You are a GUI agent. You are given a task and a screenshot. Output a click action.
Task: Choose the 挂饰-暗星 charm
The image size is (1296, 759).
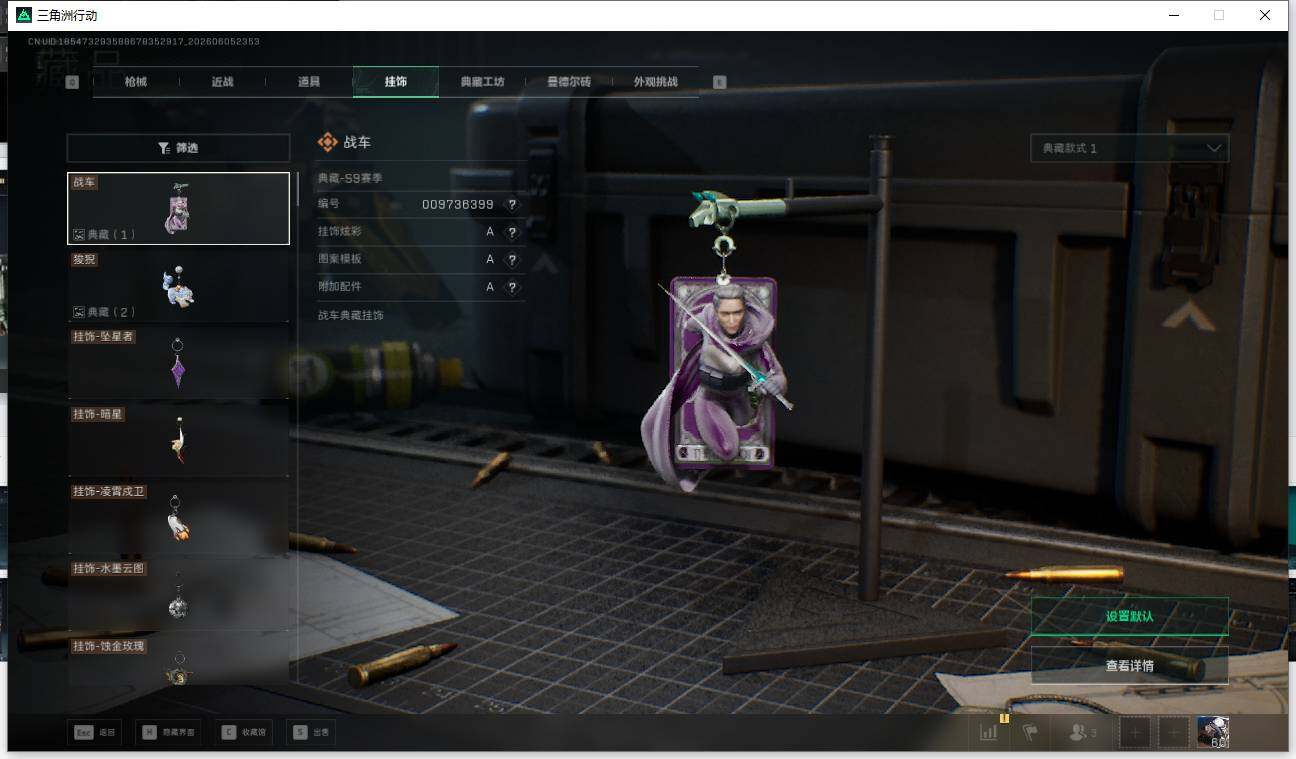pyautogui.click(x=178, y=439)
